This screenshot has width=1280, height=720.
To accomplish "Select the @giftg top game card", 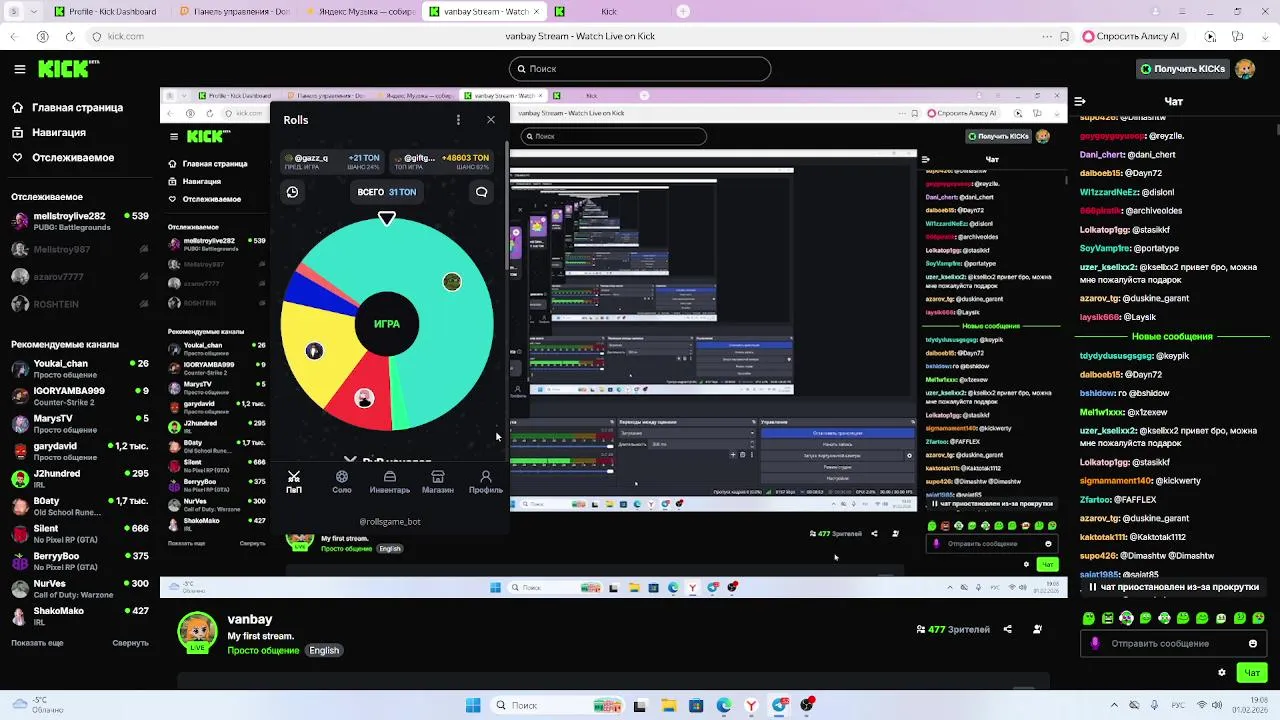I will 441,162.
